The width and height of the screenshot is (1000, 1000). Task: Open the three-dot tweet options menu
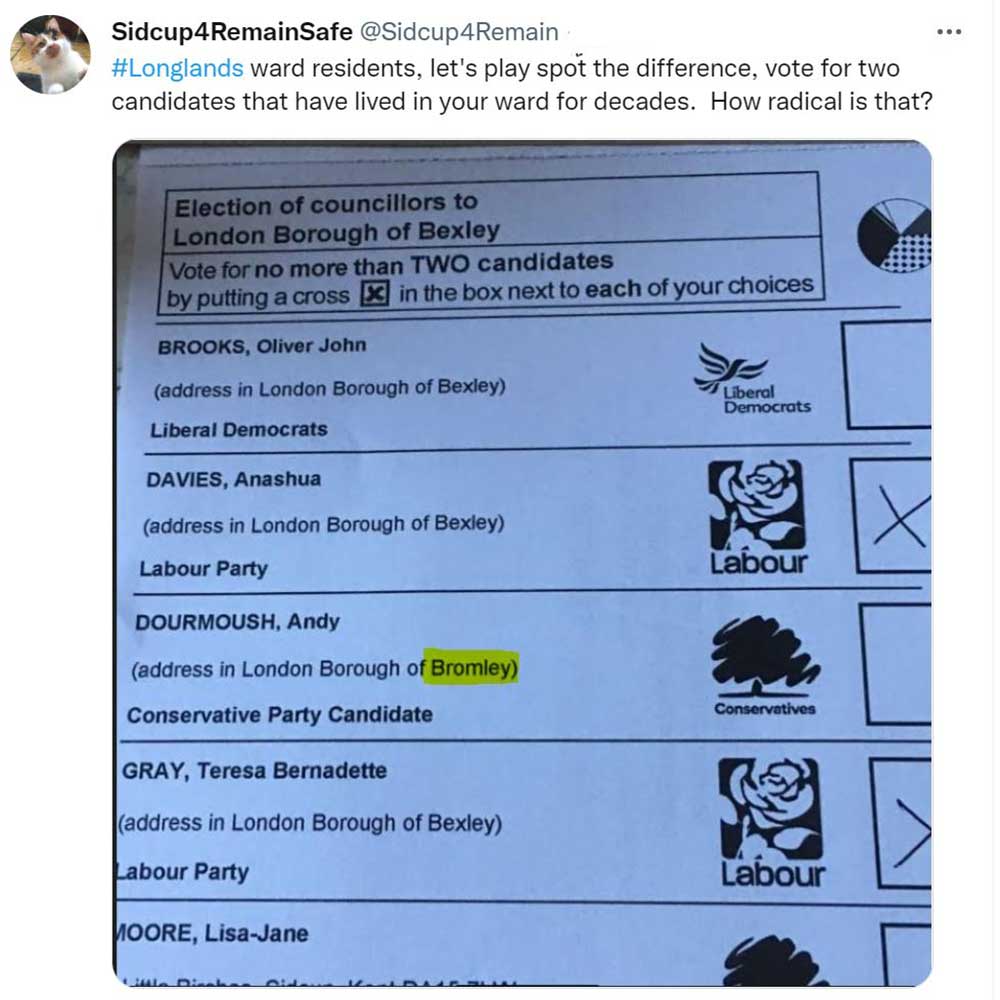(948, 32)
